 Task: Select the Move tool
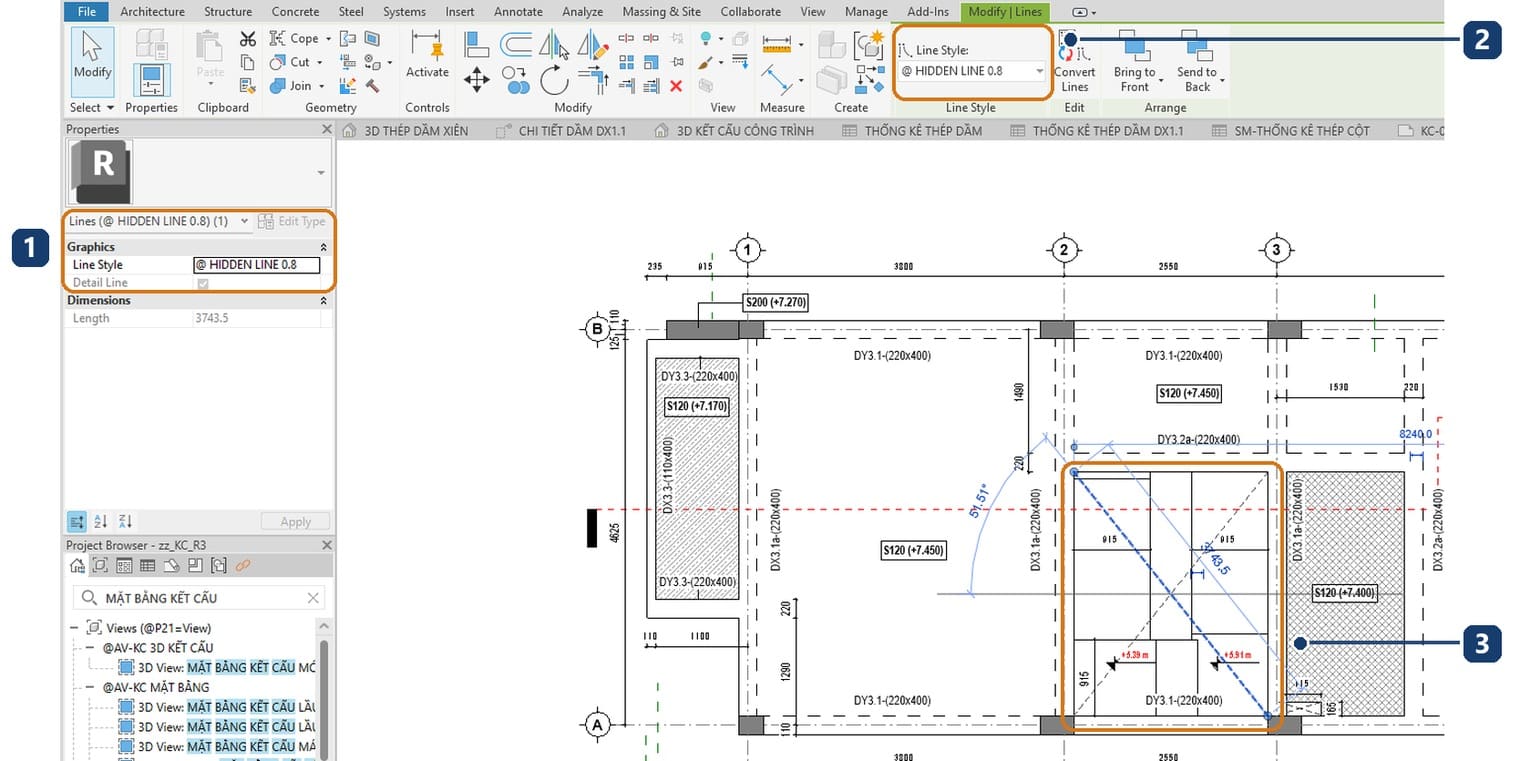tap(477, 80)
